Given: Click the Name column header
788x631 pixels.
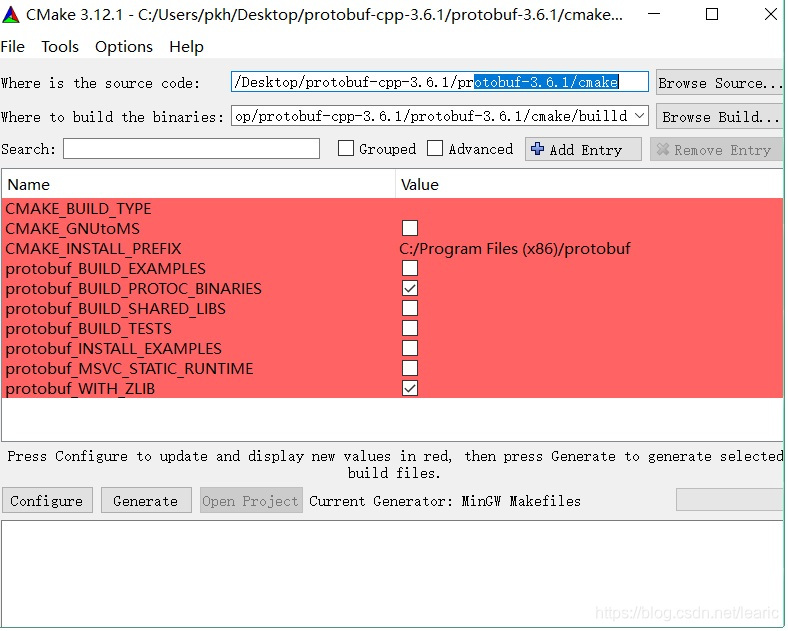Looking at the screenshot, I should click(x=199, y=185).
